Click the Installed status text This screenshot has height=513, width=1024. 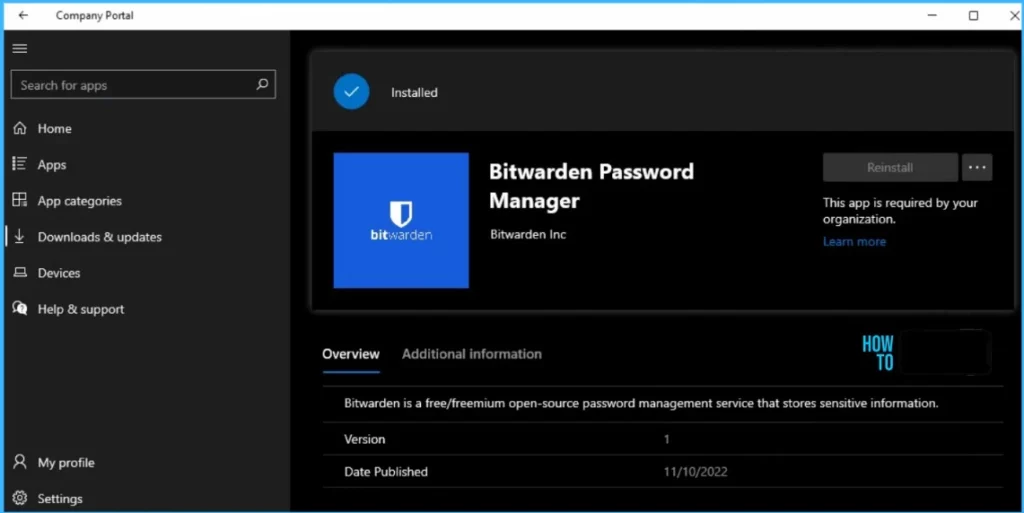coord(414,93)
